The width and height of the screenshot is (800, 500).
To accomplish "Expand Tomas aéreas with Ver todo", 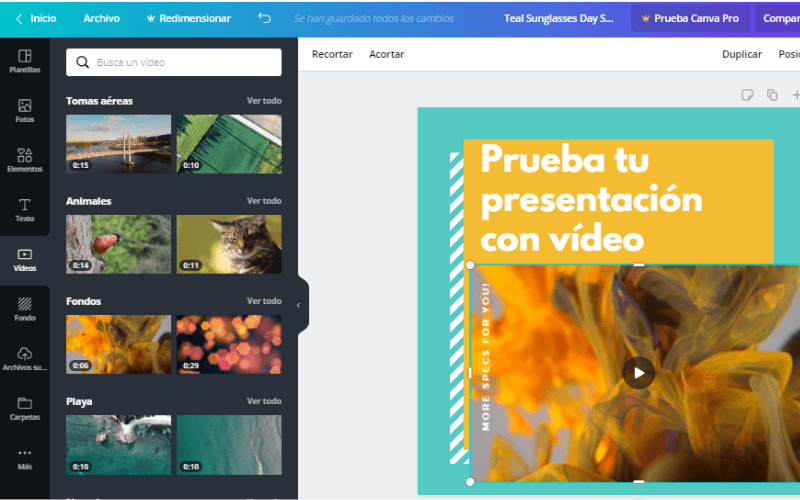I will 264,101.
